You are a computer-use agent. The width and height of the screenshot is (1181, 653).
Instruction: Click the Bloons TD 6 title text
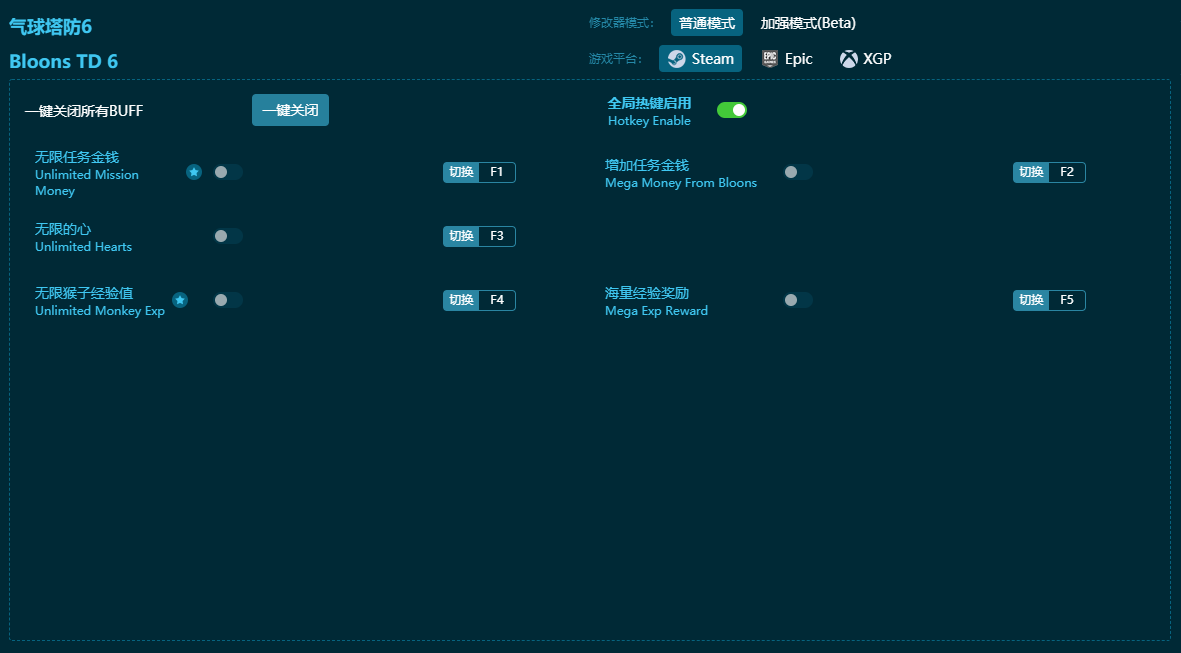[64, 61]
